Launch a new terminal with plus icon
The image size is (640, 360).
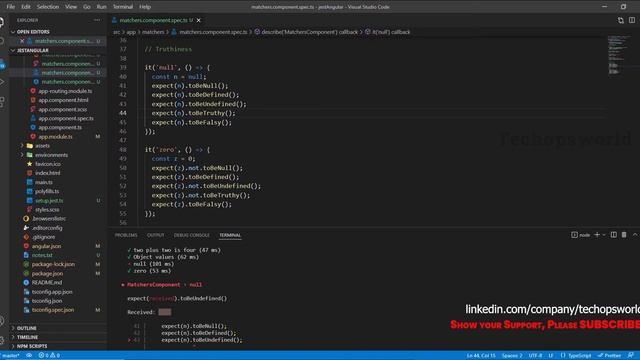coord(597,235)
